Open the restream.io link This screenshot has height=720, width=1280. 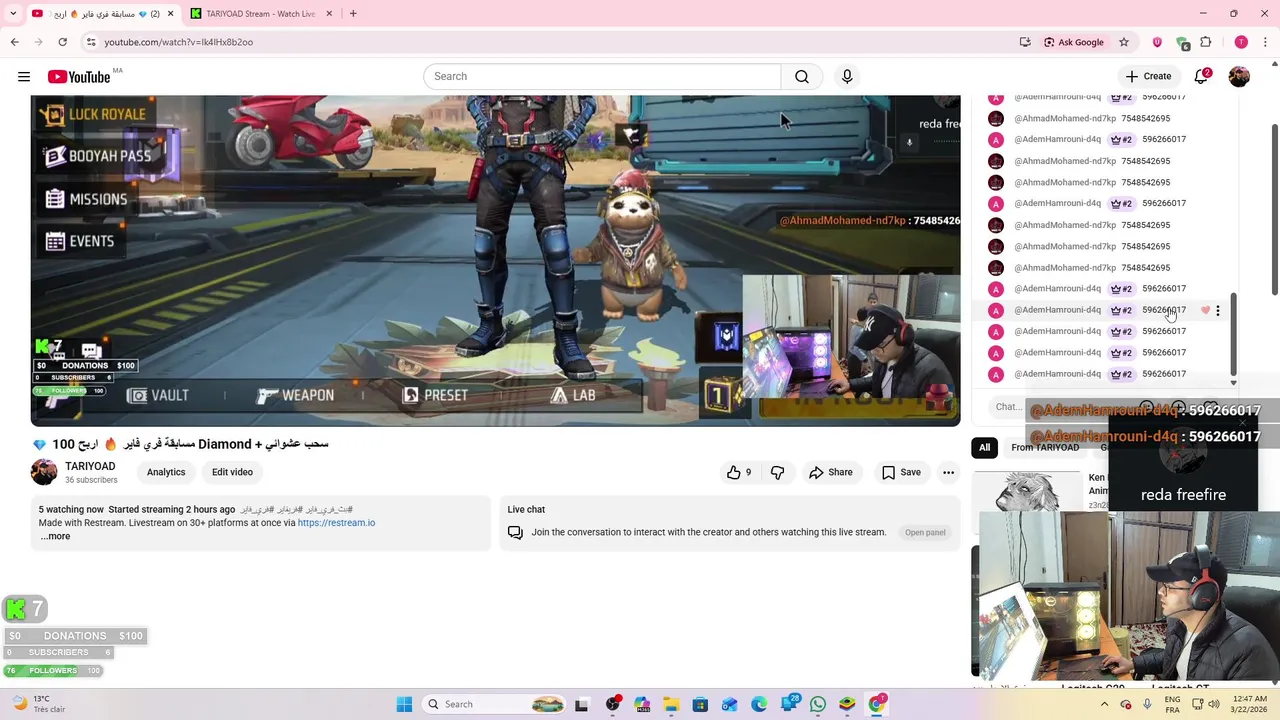pos(336,523)
